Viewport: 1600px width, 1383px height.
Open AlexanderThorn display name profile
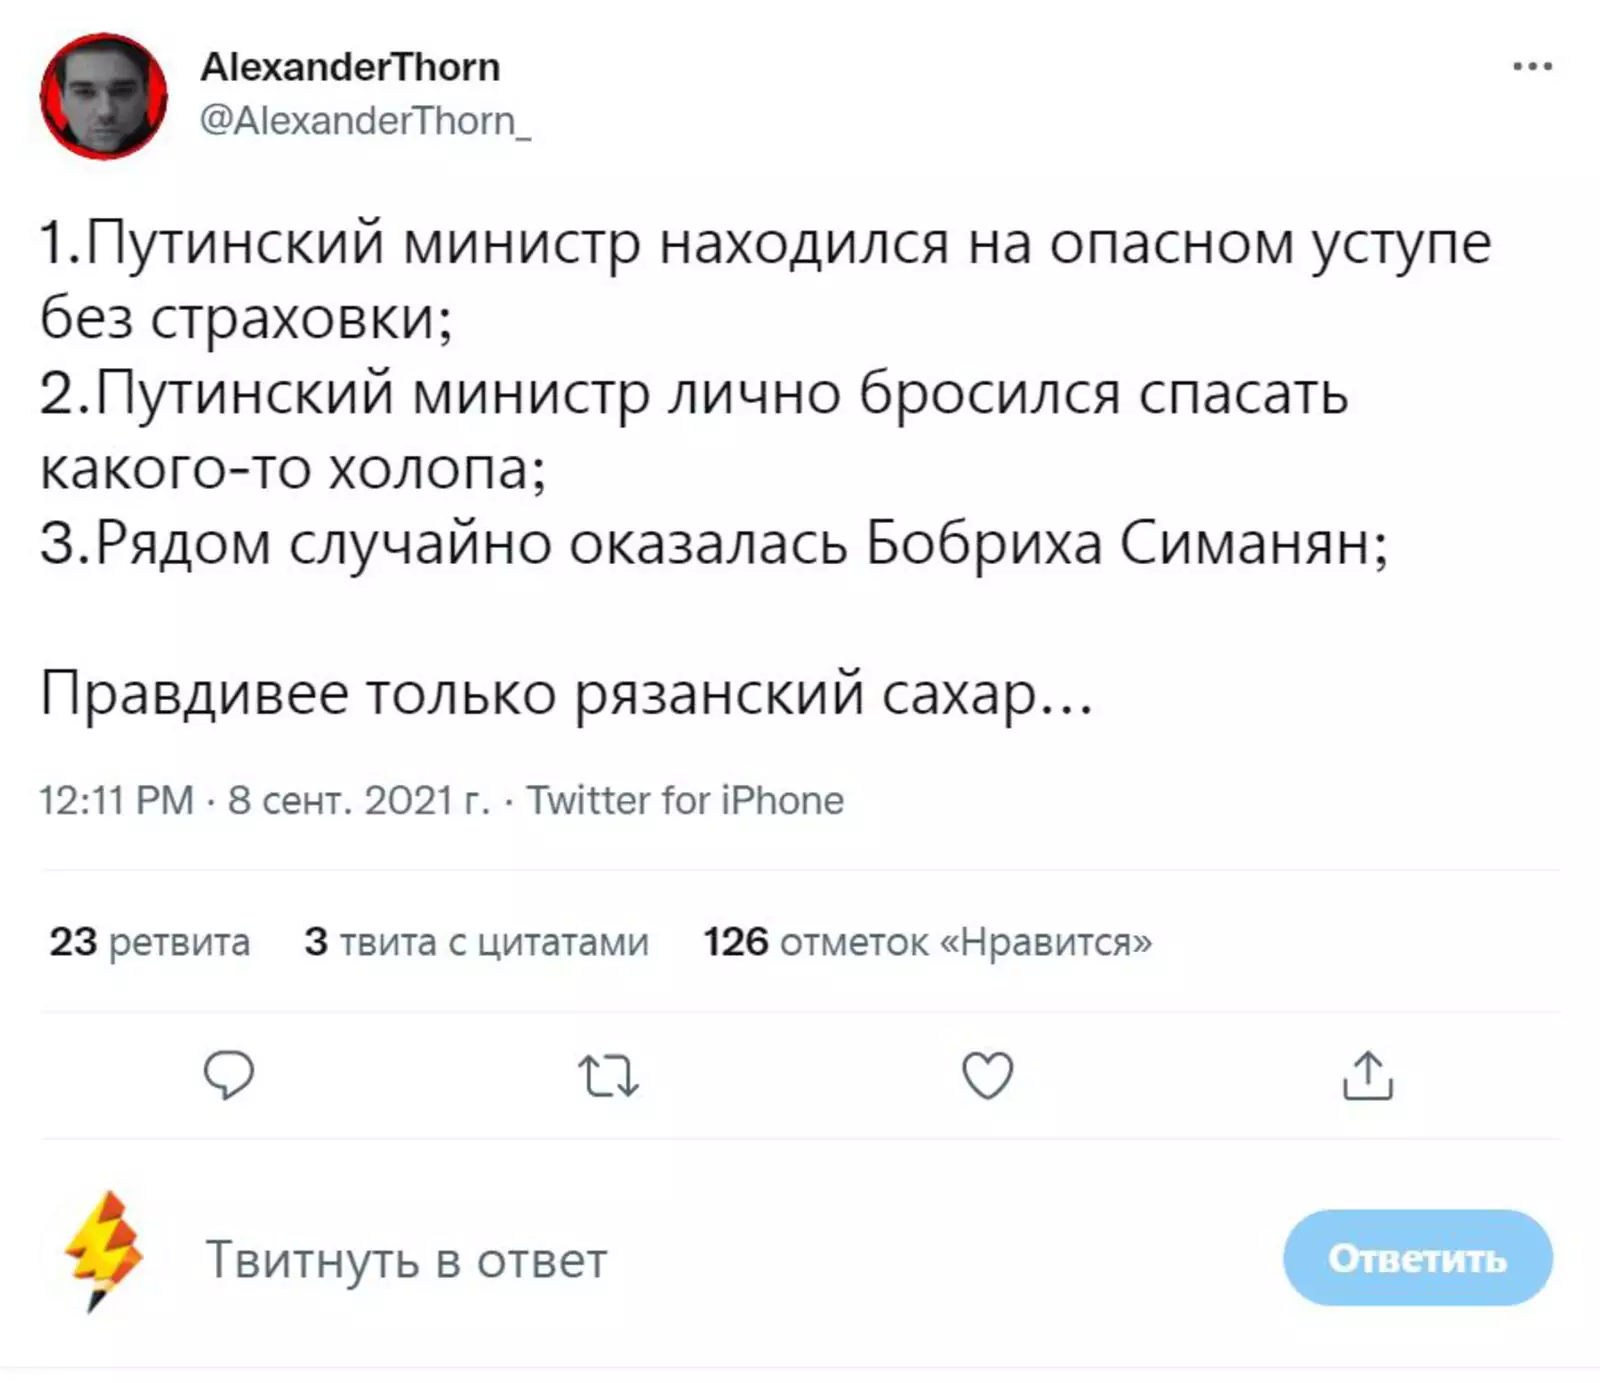click(x=350, y=67)
